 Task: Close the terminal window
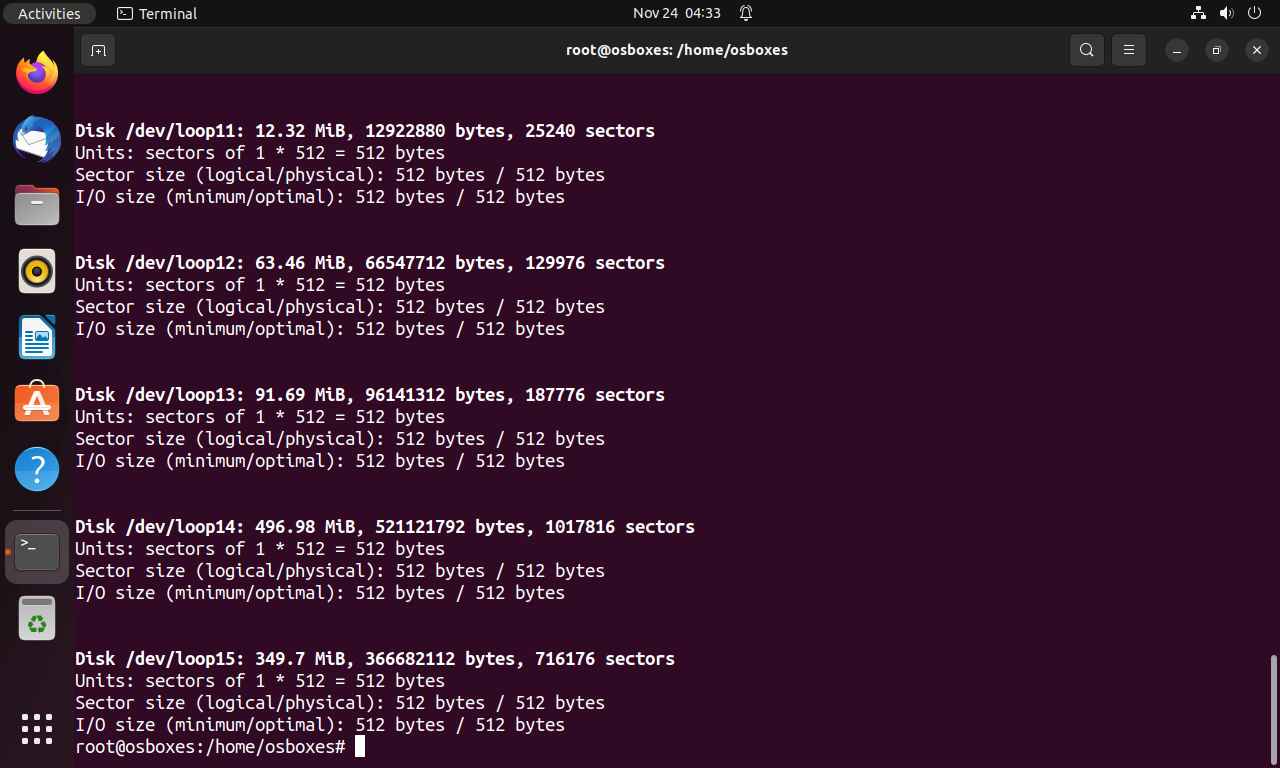1257,50
